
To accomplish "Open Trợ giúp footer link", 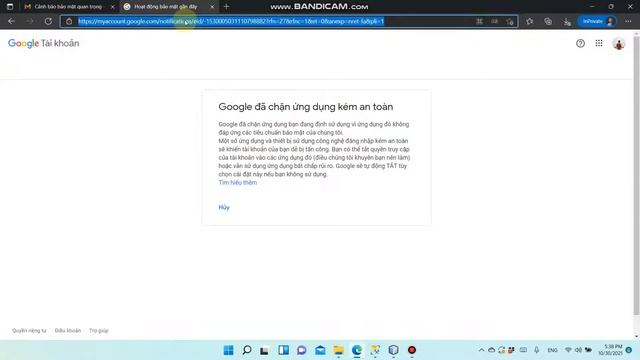I will click(x=99, y=331).
